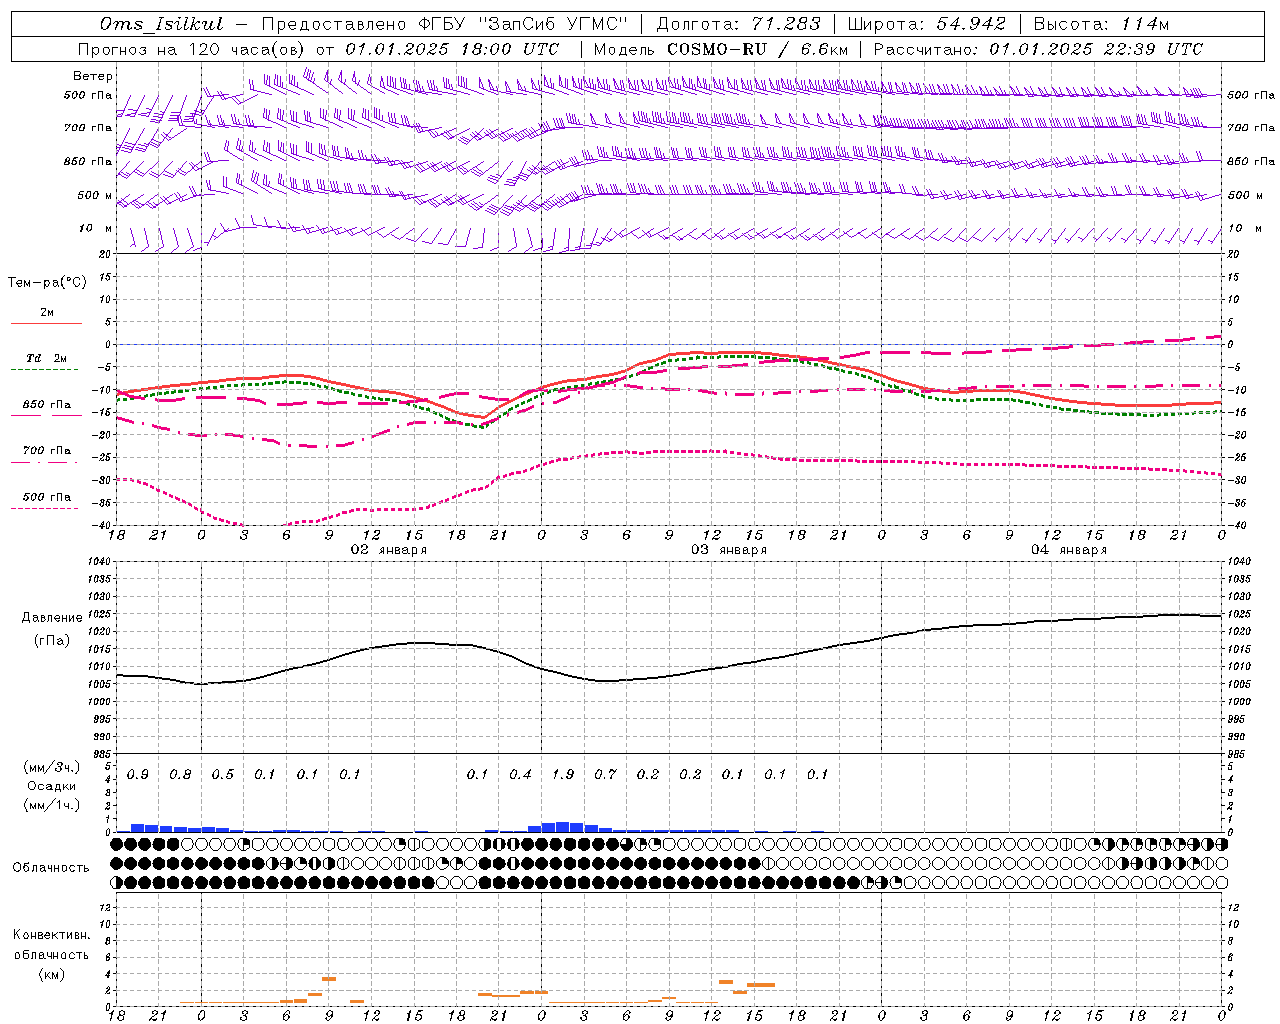The height and width of the screenshot is (1024, 1280).
Task: Click the 500 гПа temperature legend entry
Action: point(47,497)
